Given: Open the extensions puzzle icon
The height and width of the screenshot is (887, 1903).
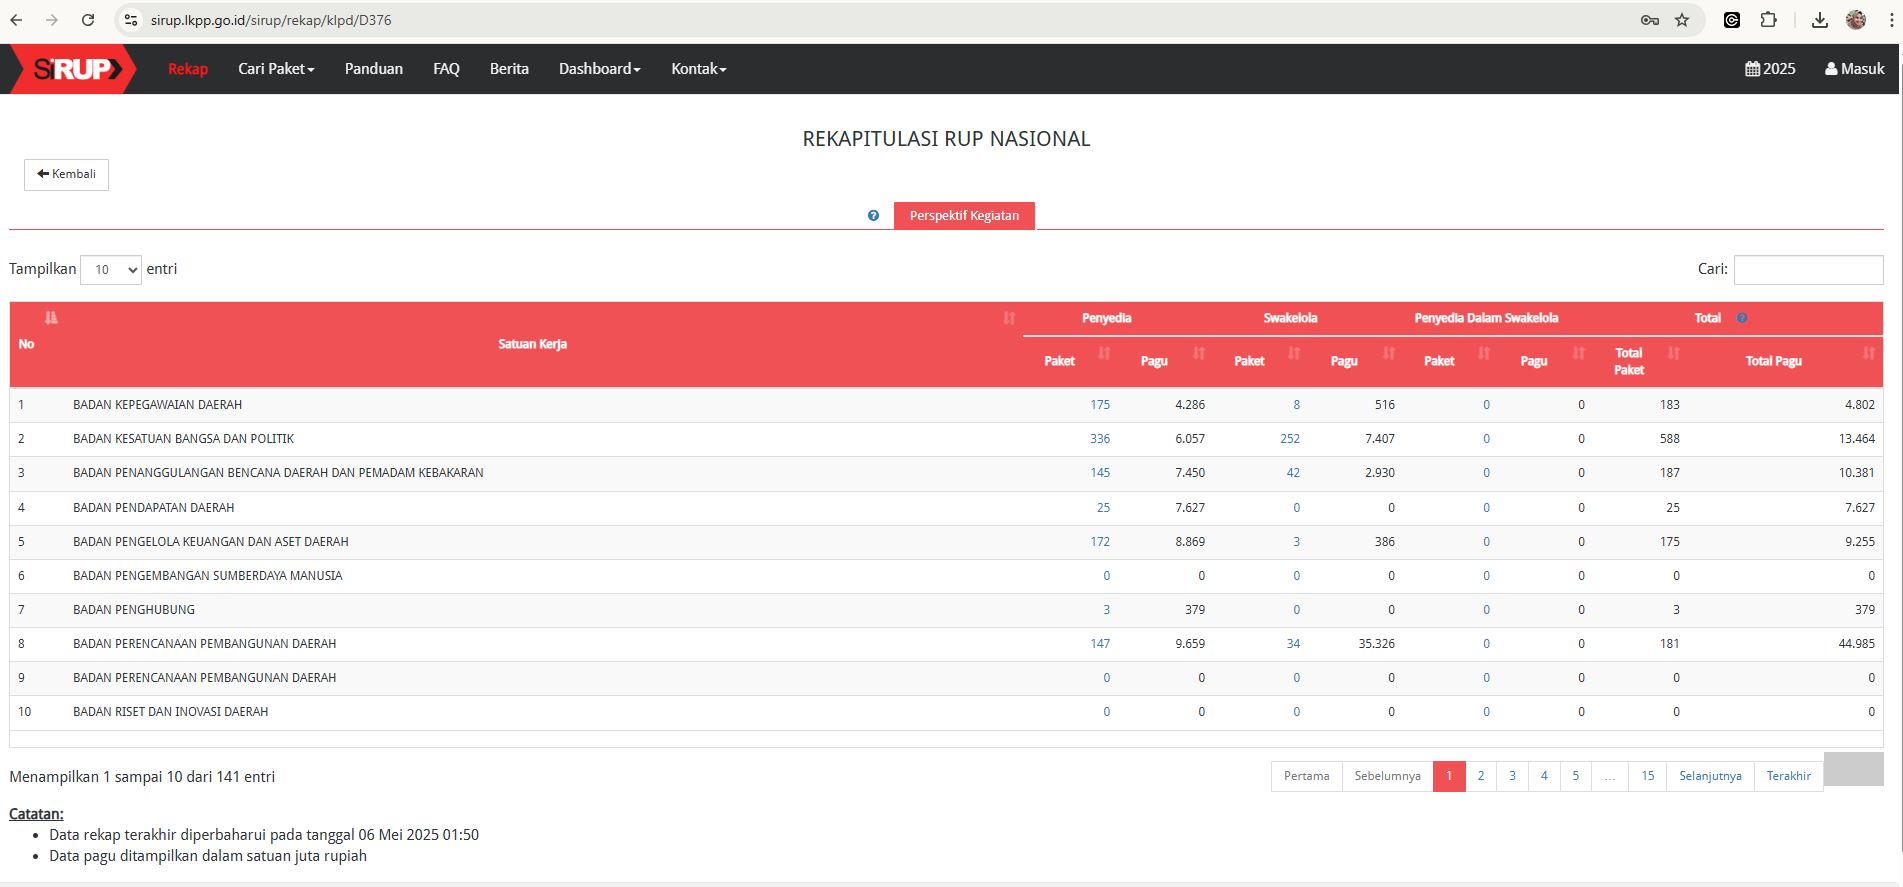Looking at the screenshot, I should [x=1768, y=20].
